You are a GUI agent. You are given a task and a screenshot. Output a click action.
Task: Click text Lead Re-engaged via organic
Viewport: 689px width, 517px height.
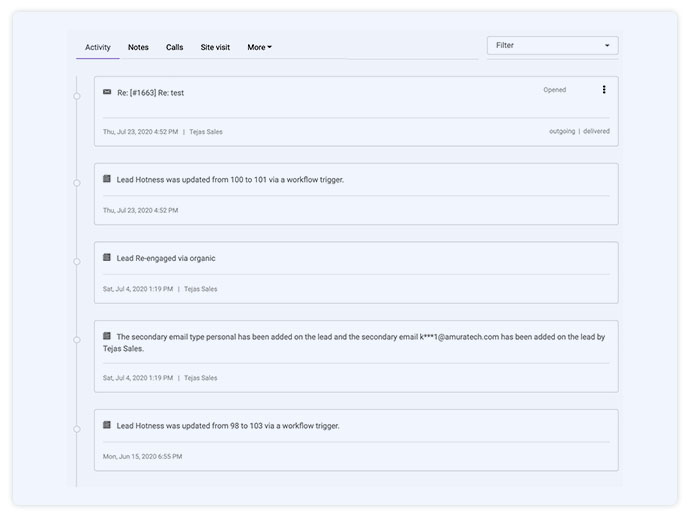tap(166, 258)
